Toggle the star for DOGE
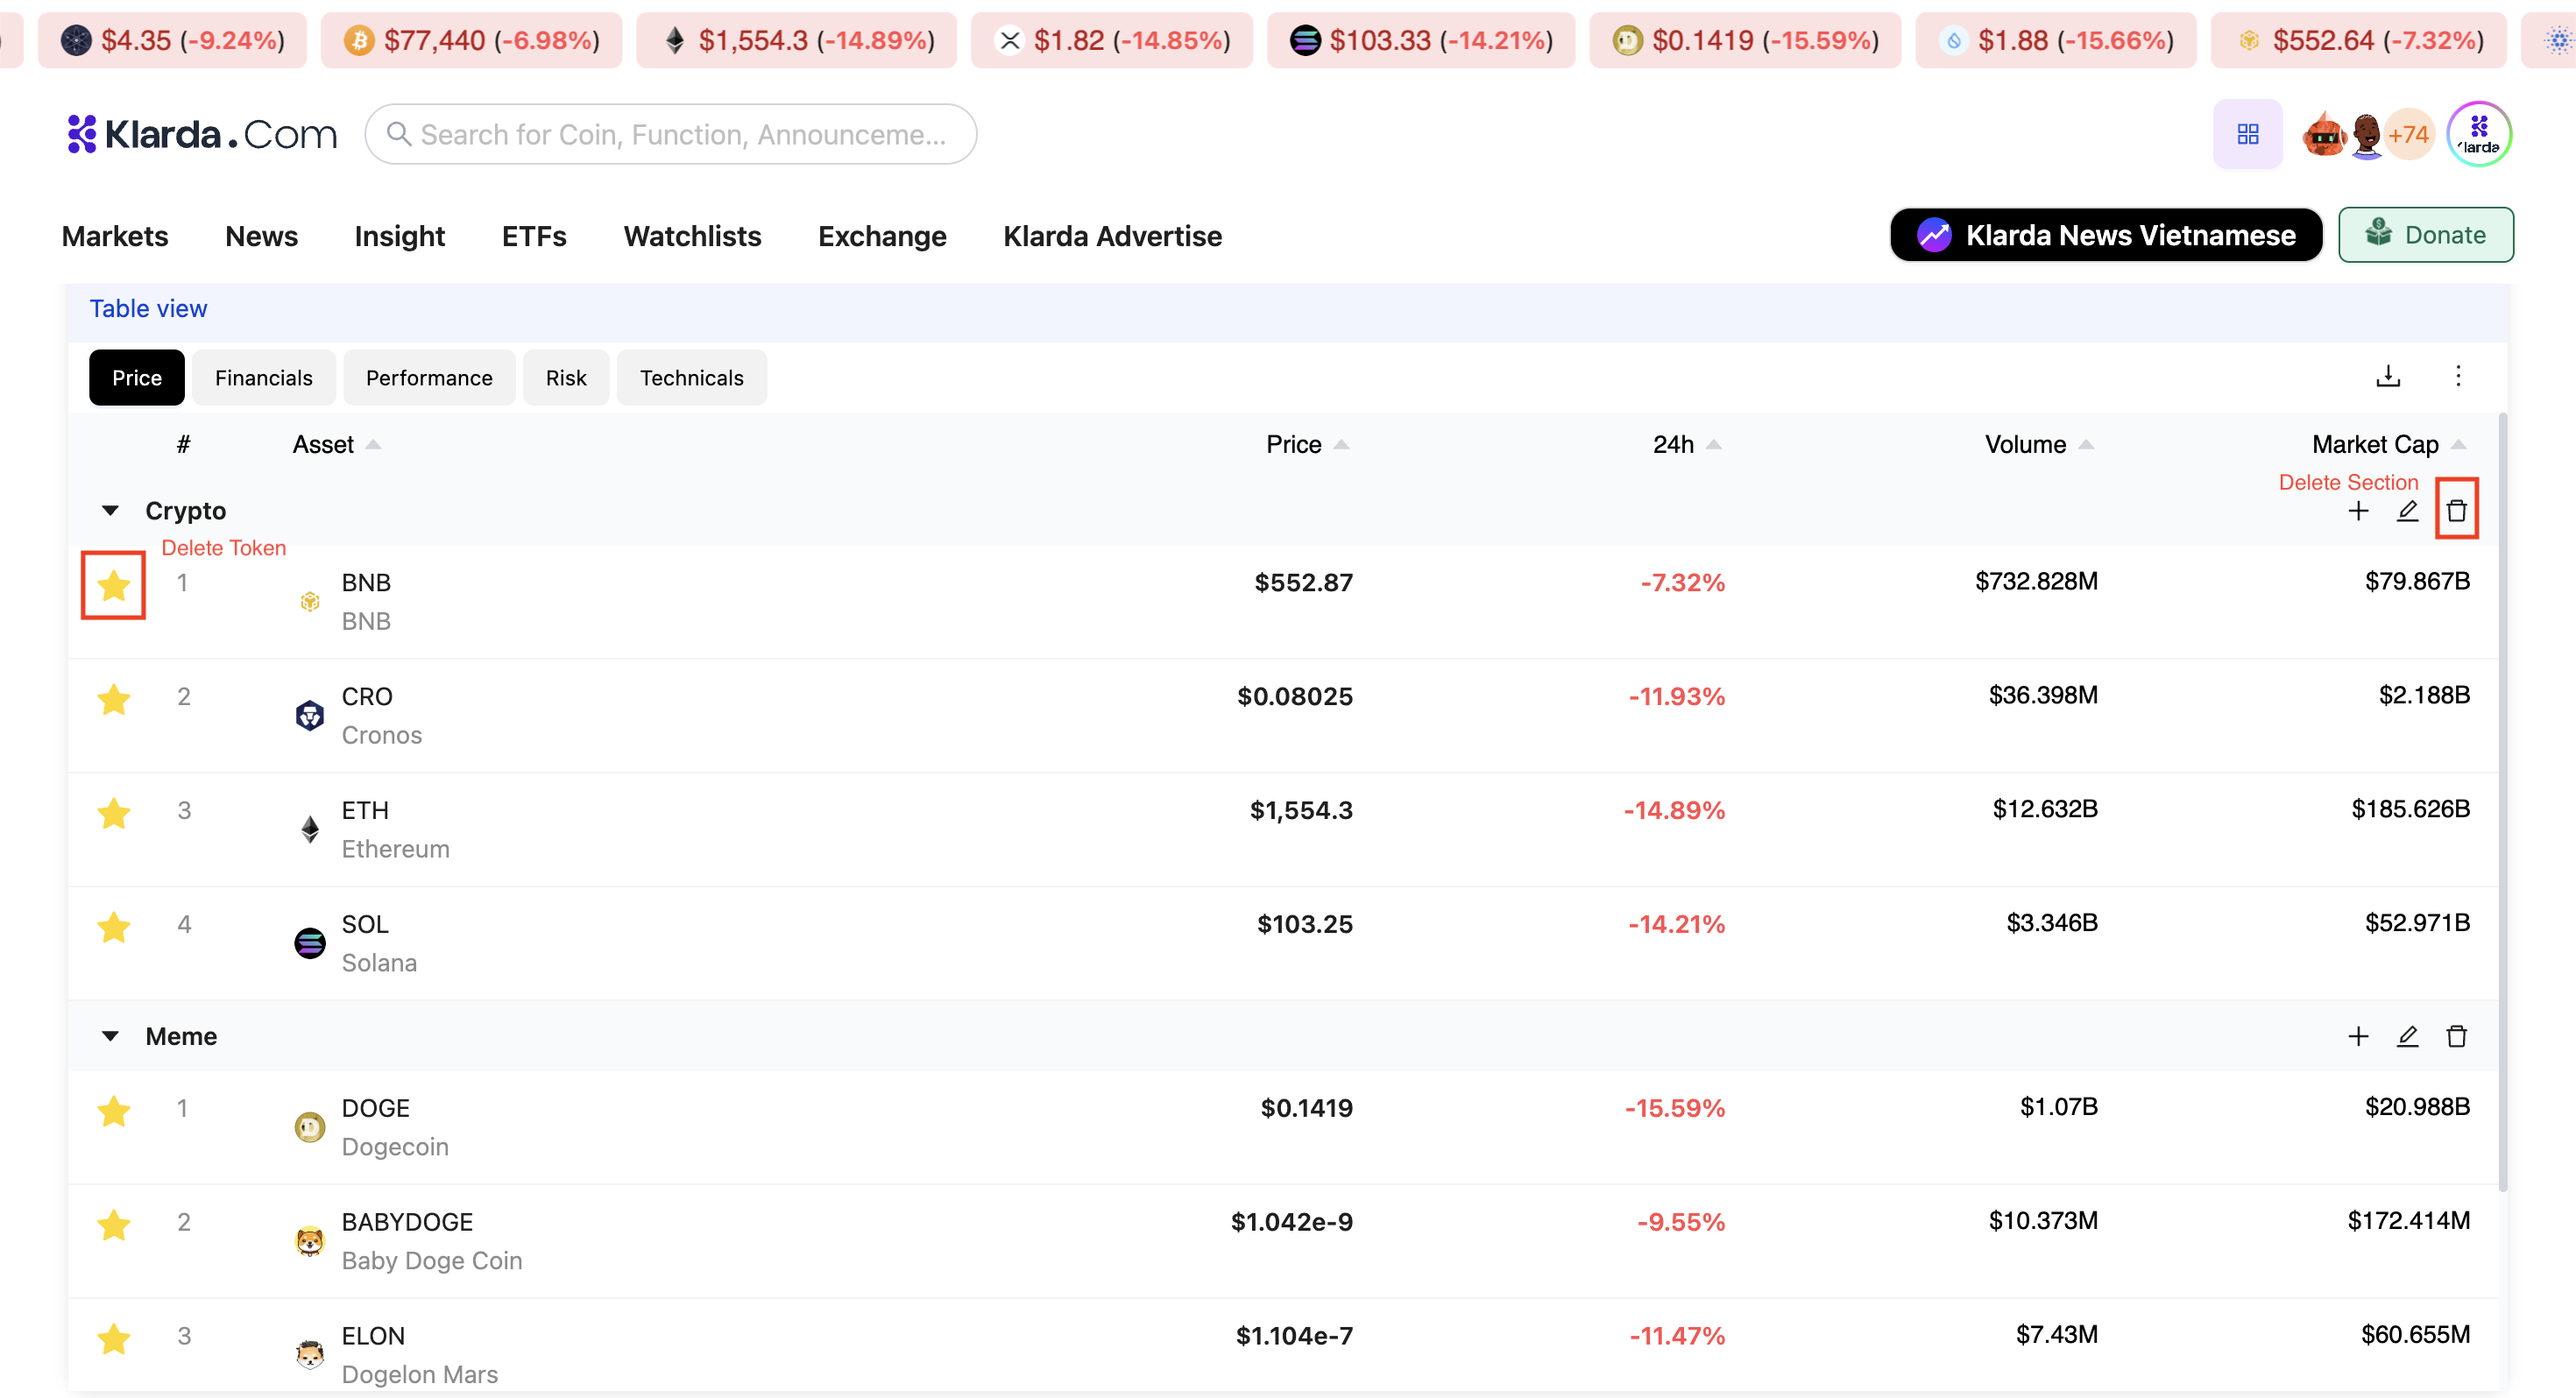 [113, 1111]
